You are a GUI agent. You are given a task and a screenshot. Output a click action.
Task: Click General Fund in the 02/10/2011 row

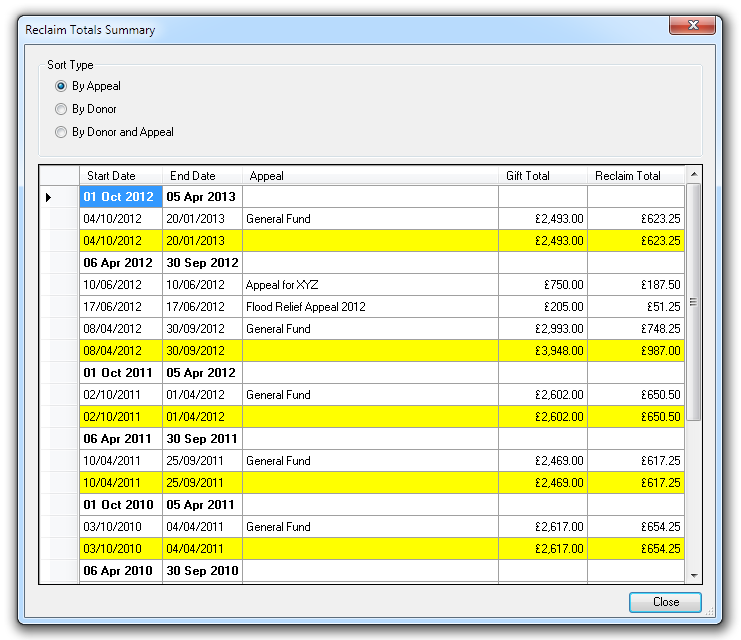point(370,395)
